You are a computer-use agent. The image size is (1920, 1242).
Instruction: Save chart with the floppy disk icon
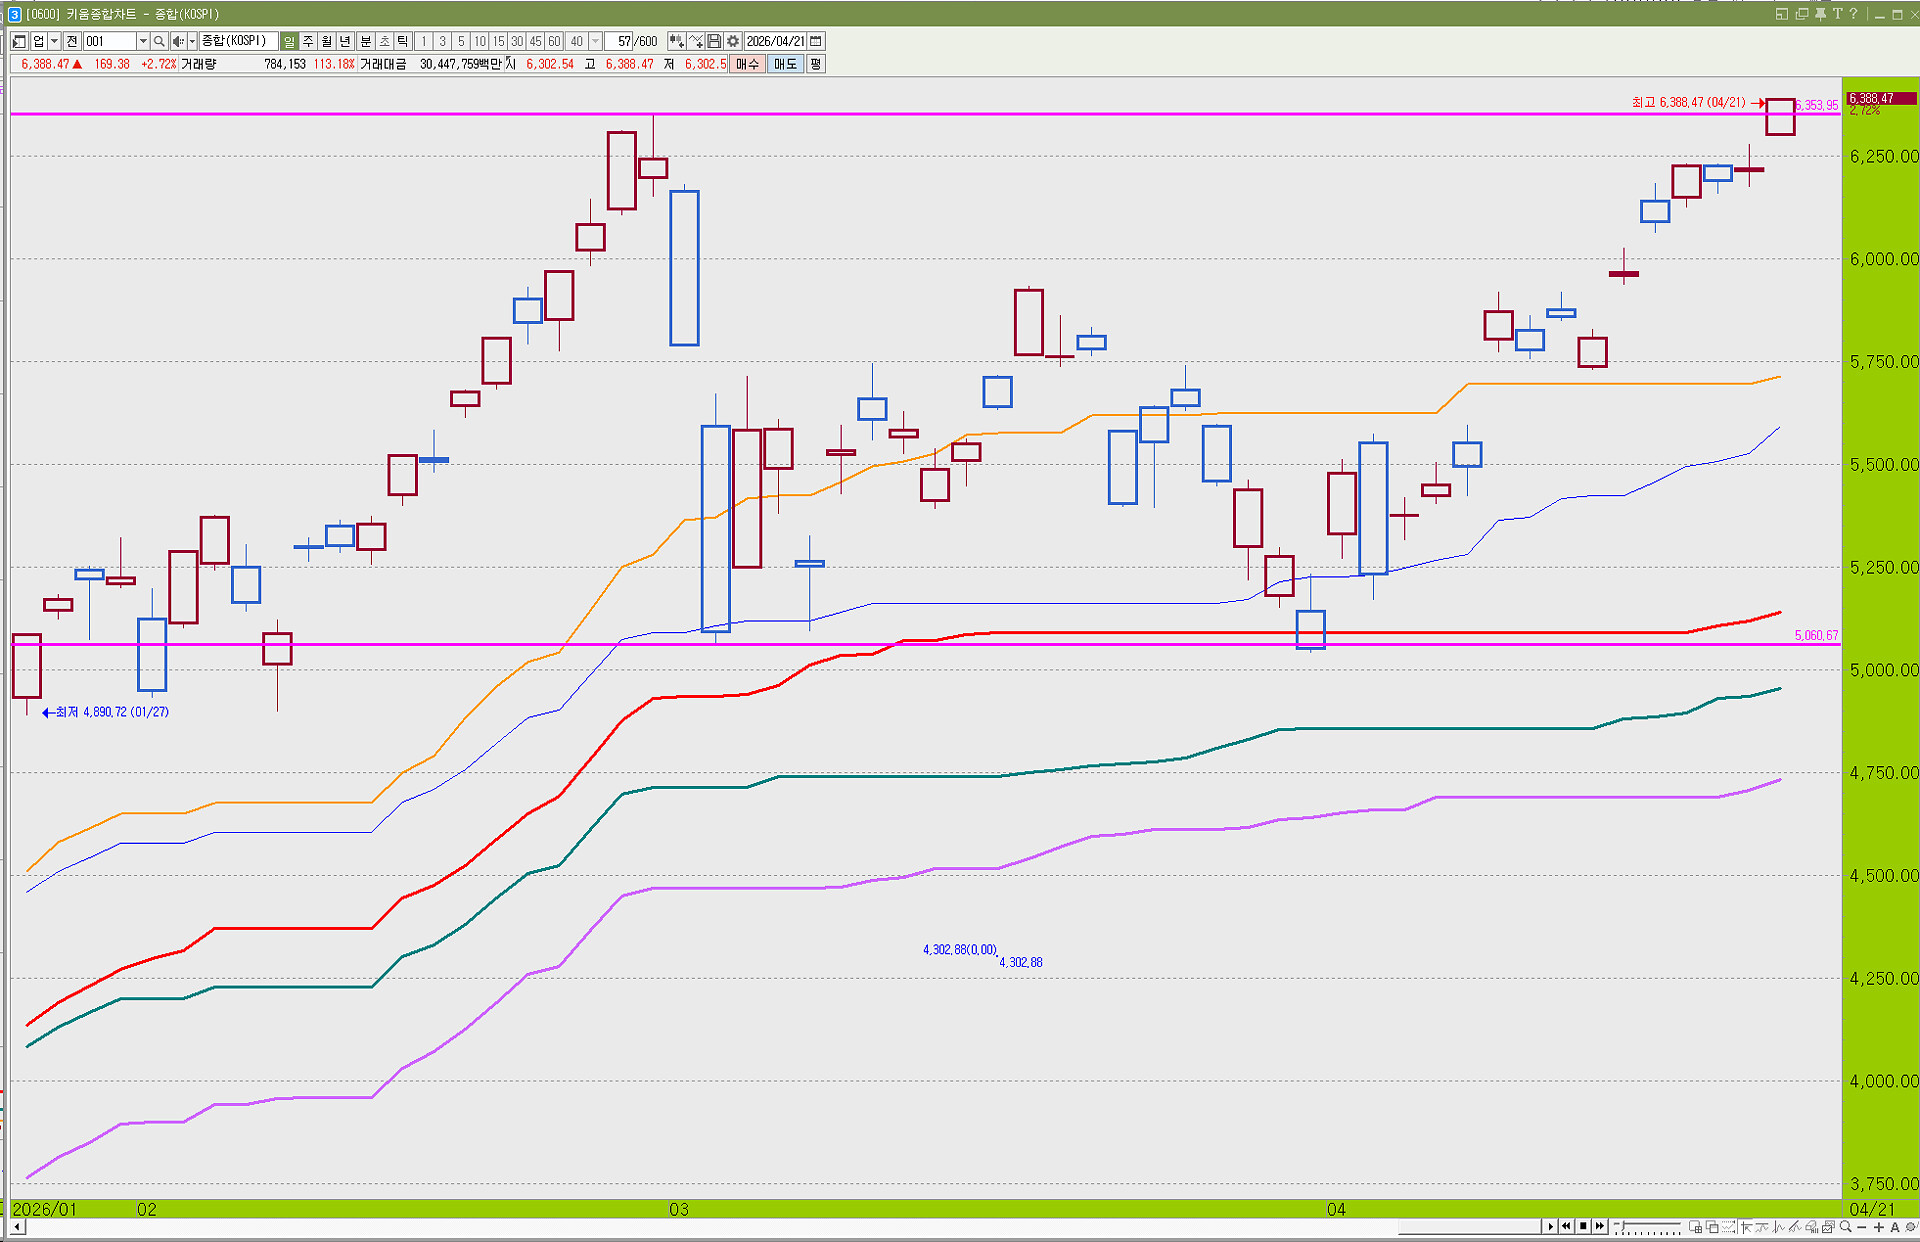pyautogui.click(x=714, y=41)
